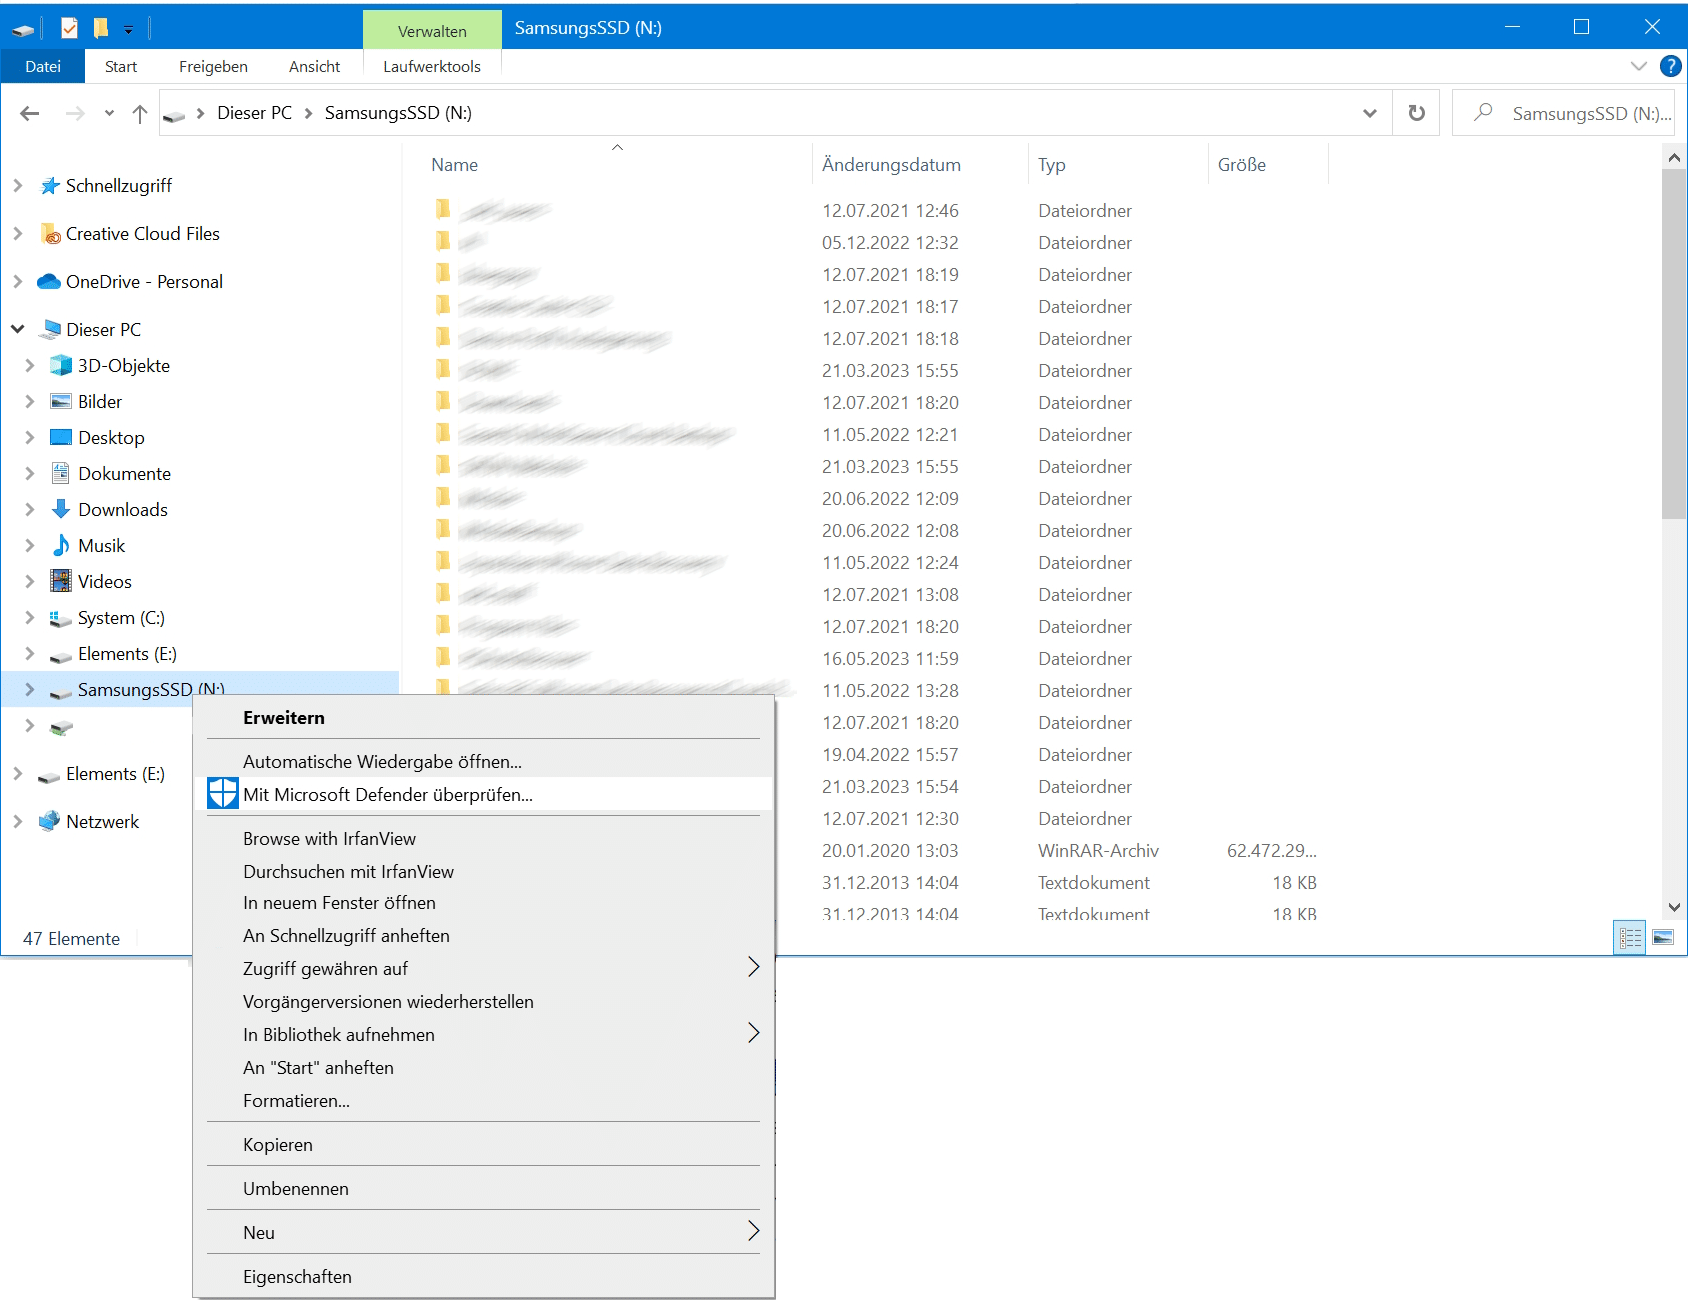
Task: Select the Netzwerk icon in navigation pane
Action: click(49, 822)
